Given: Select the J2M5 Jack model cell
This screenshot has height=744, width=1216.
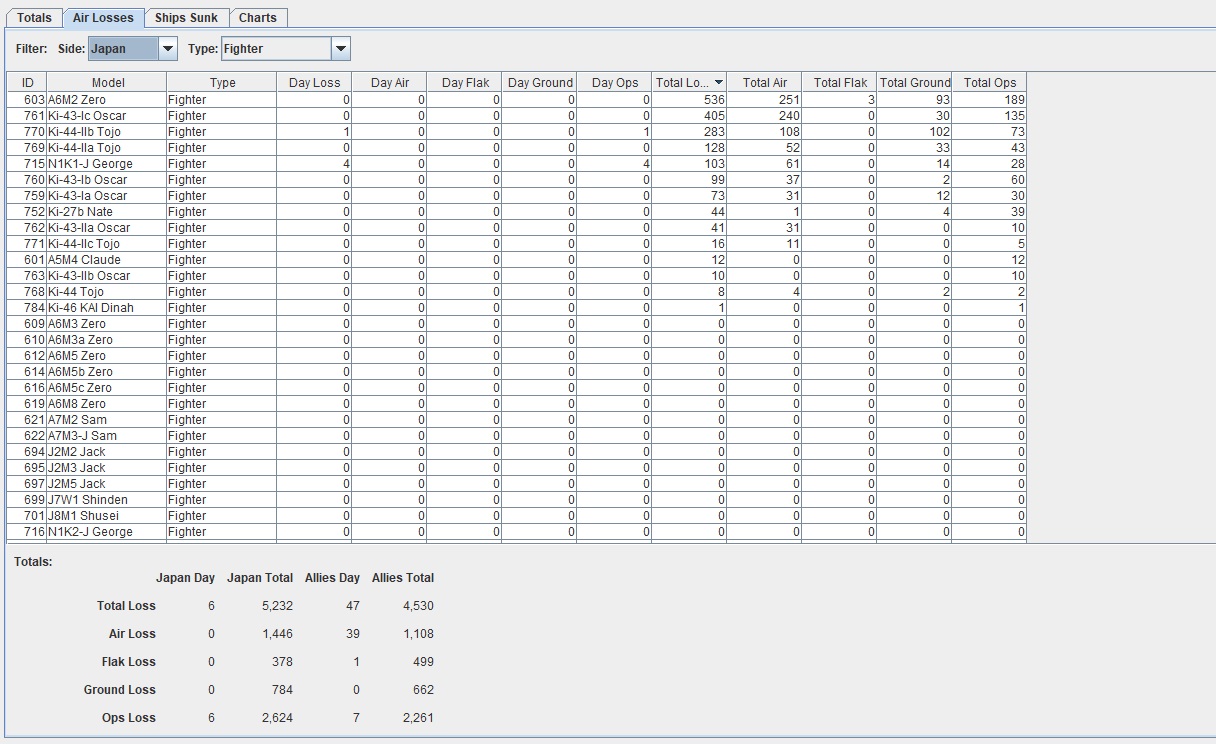Looking at the screenshot, I should pyautogui.click(x=107, y=484).
